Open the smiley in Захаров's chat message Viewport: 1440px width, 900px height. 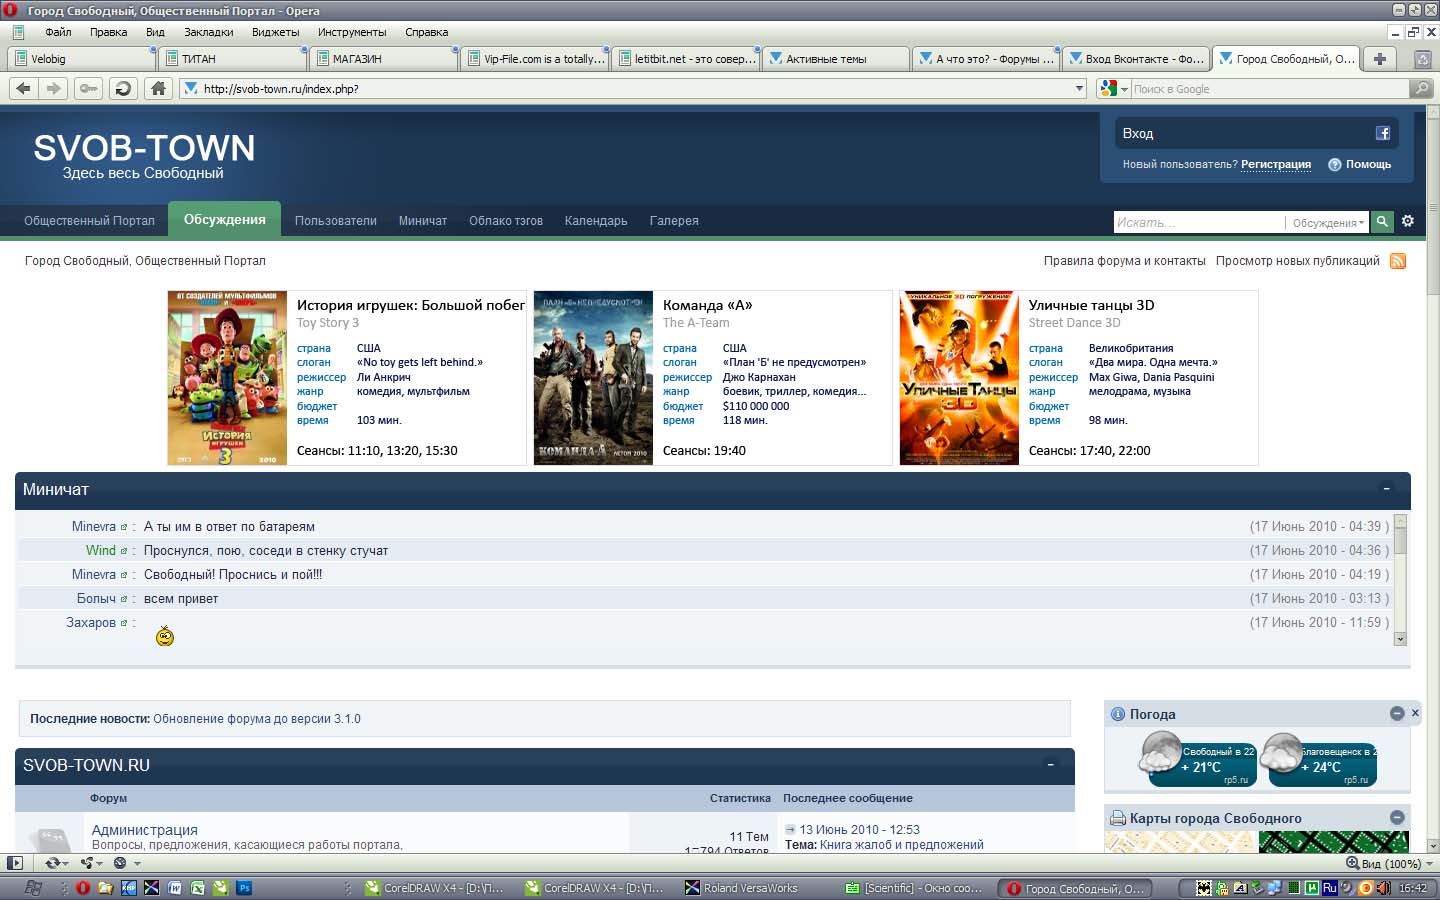click(x=165, y=636)
